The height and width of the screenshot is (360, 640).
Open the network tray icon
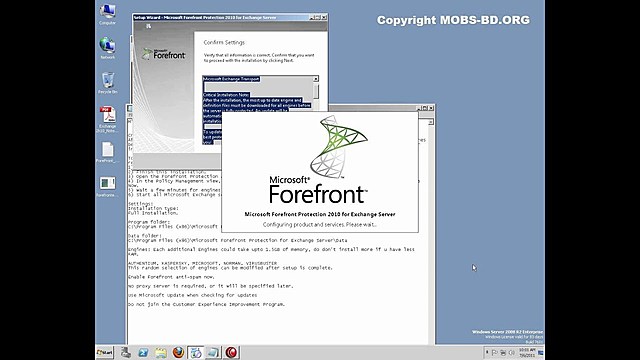pos(503,352)
